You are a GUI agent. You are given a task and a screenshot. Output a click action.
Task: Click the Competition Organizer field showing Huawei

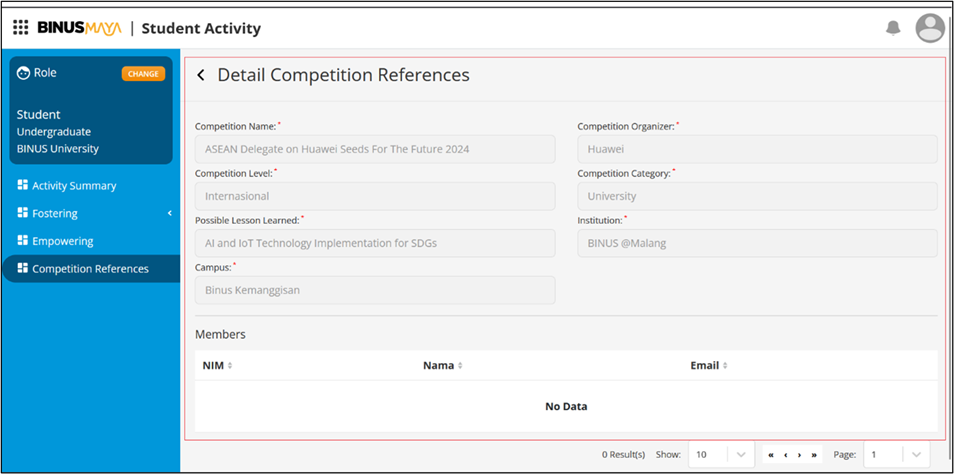click(757, 149)
